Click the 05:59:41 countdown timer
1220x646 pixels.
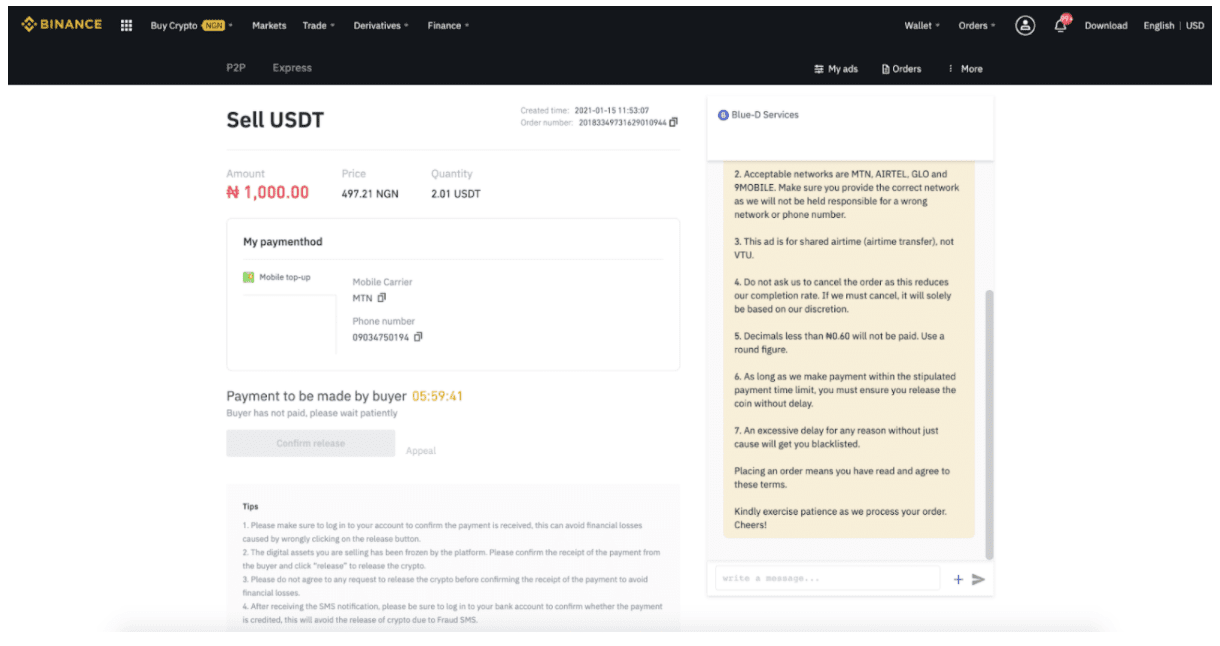coord(438,396)
